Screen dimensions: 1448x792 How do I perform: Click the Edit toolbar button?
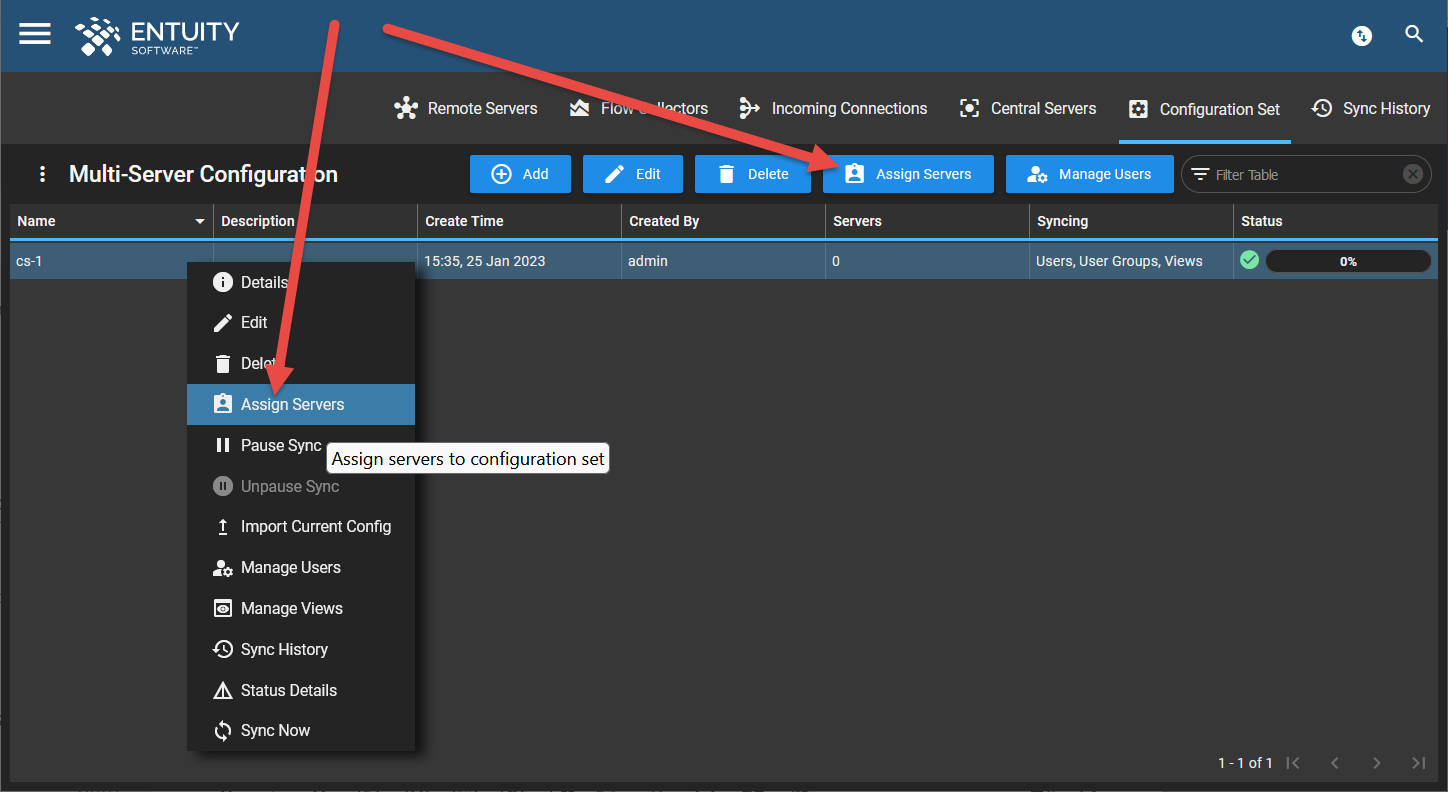[x=633, y=174]
